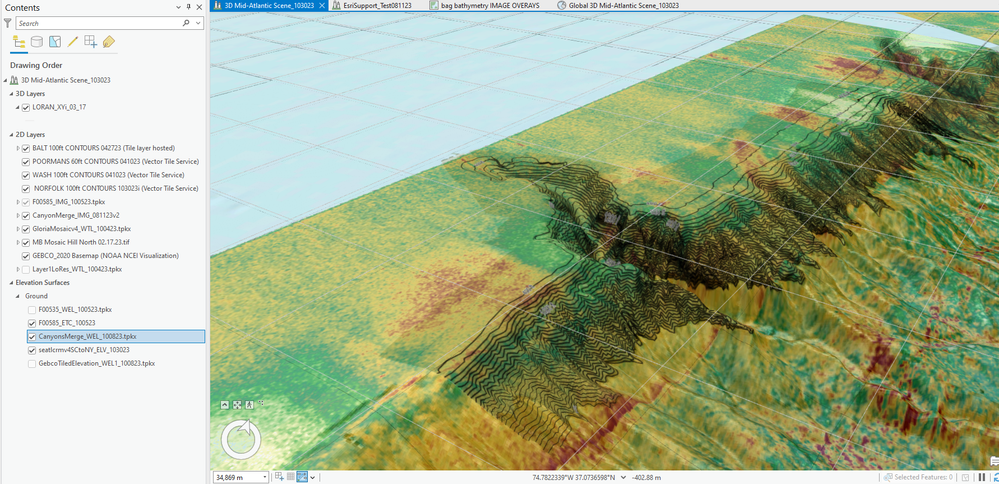Switch to List By Data Source view

[x=37, y=42]
